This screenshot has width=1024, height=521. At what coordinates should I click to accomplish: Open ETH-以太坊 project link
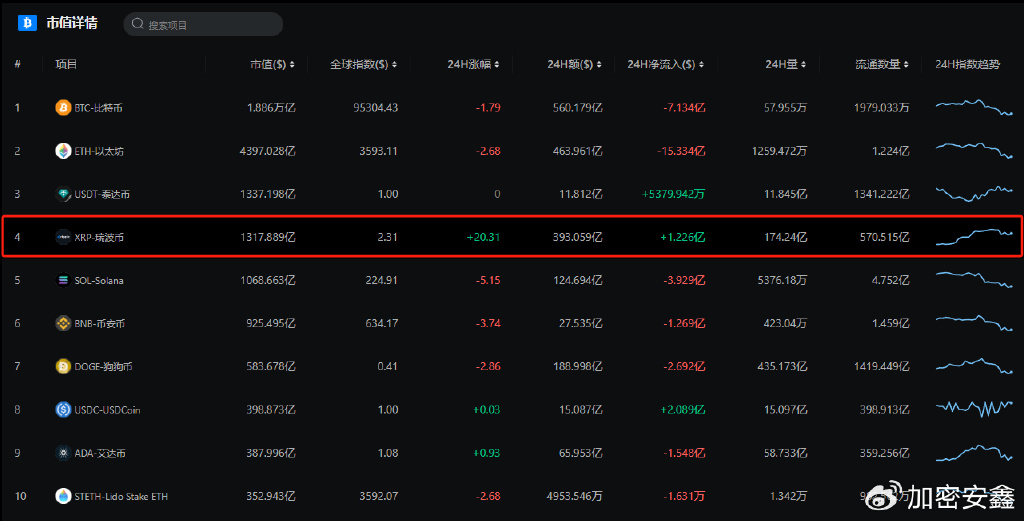99,151
